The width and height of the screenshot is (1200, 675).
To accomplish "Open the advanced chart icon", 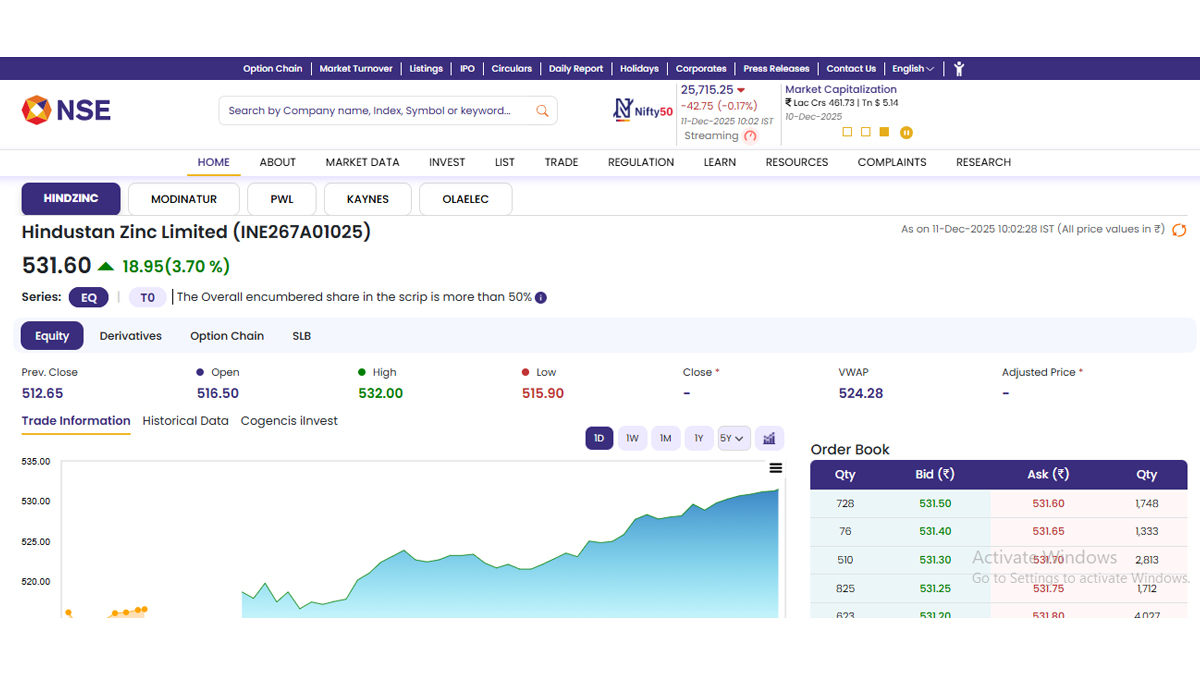I will coord(769,438).
